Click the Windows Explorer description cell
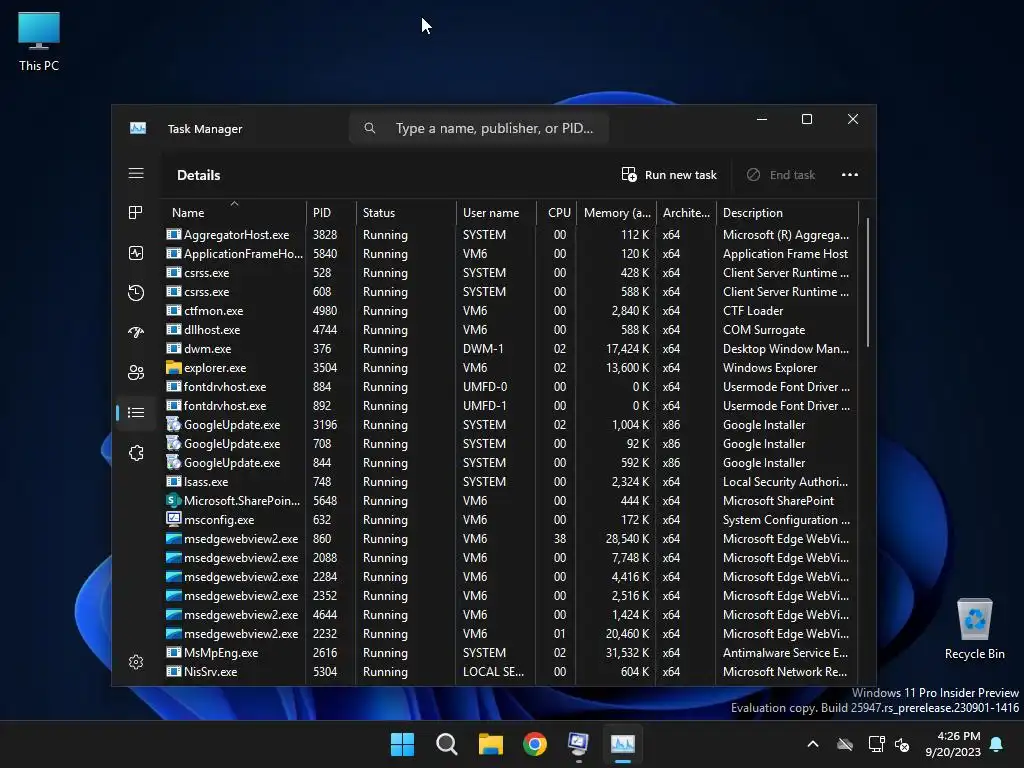 pos(769,368)
